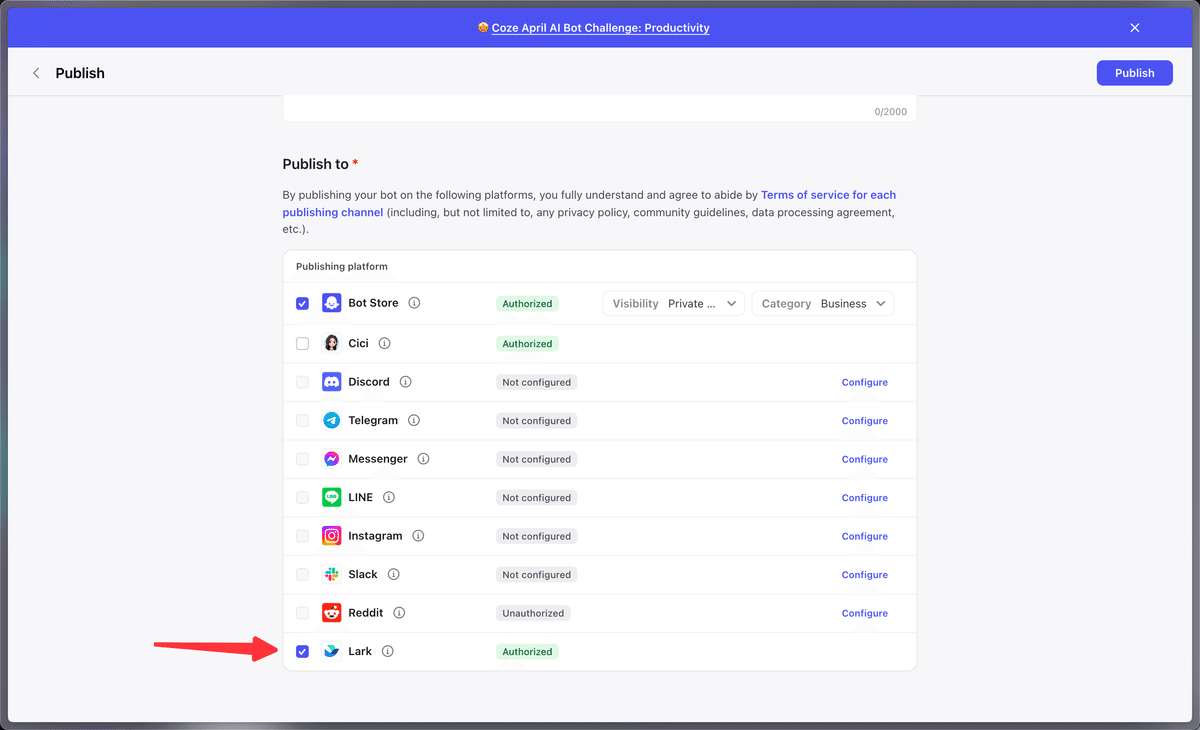Configure the Discord platform
The height and width of the screenshot is (730, 1200).
[x=865, y=382]
